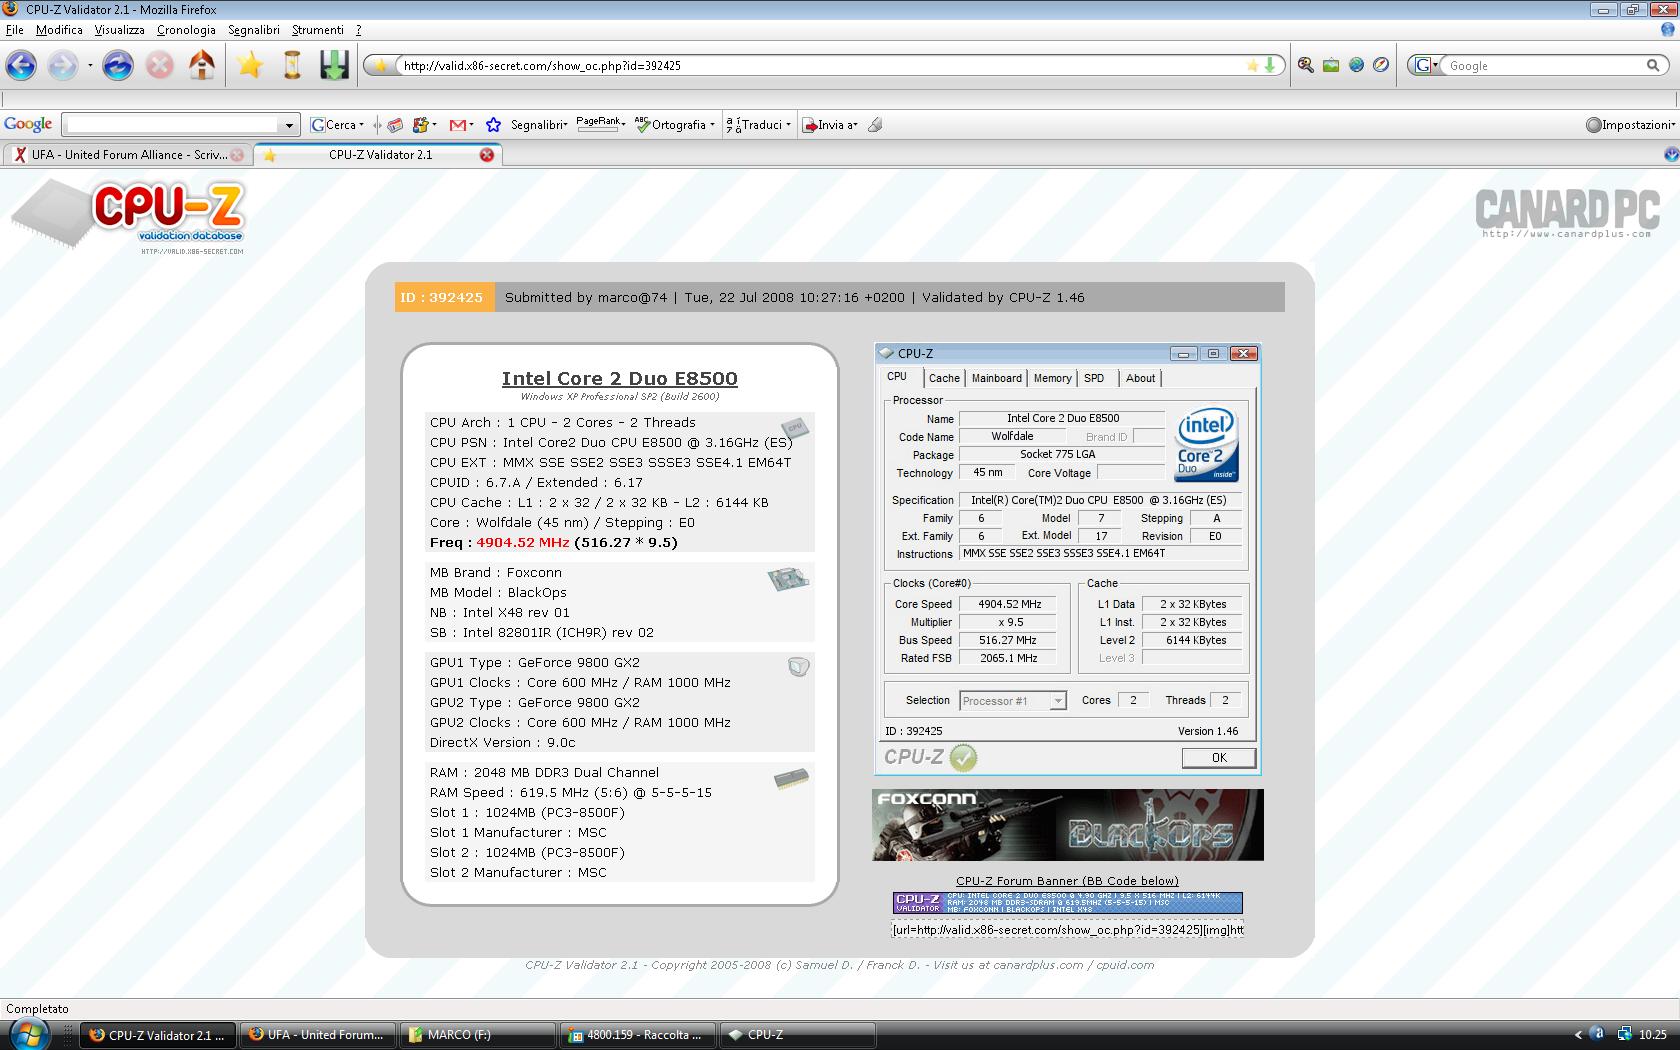Click the blue Back arrow button
This screenshot has width=1680, height=1050.
point(21,66)
